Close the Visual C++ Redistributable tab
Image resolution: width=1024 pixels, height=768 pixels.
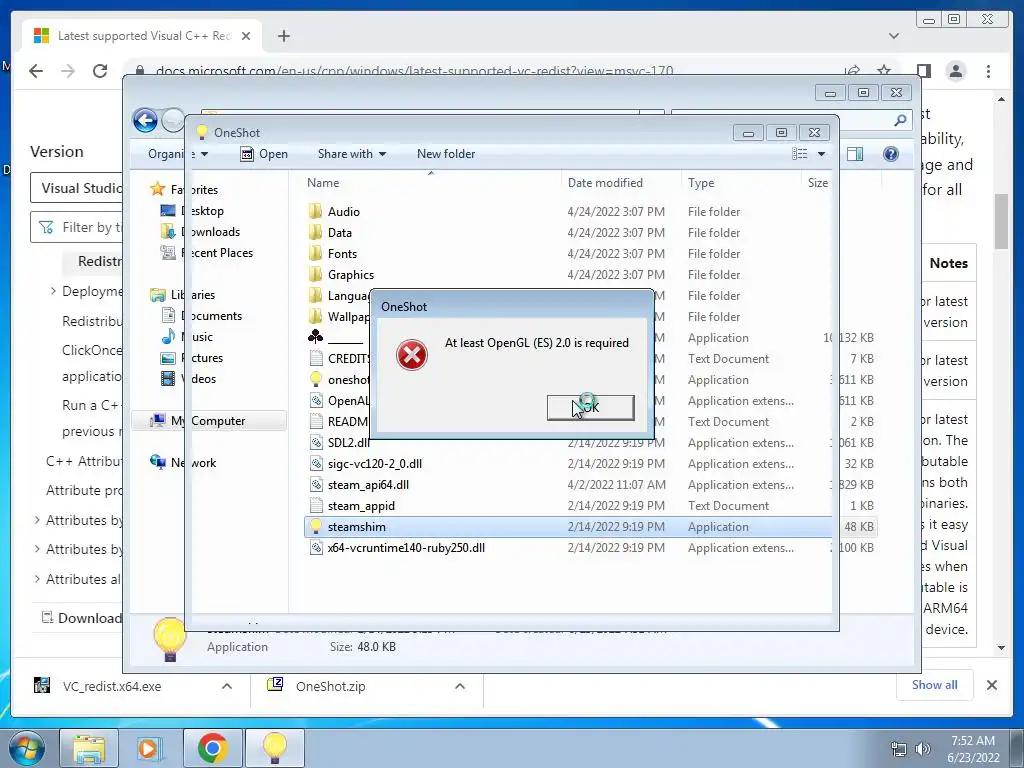coord(246,36)
